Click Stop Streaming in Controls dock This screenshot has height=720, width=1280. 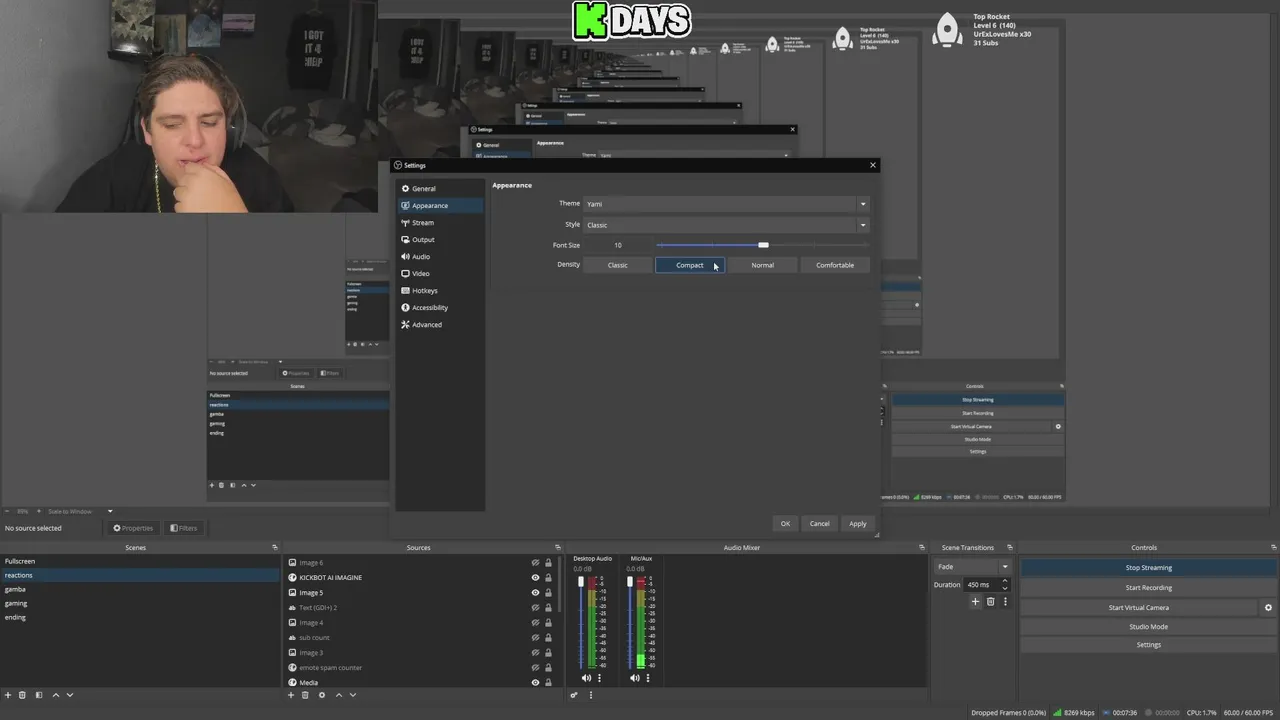(1148, 567)
